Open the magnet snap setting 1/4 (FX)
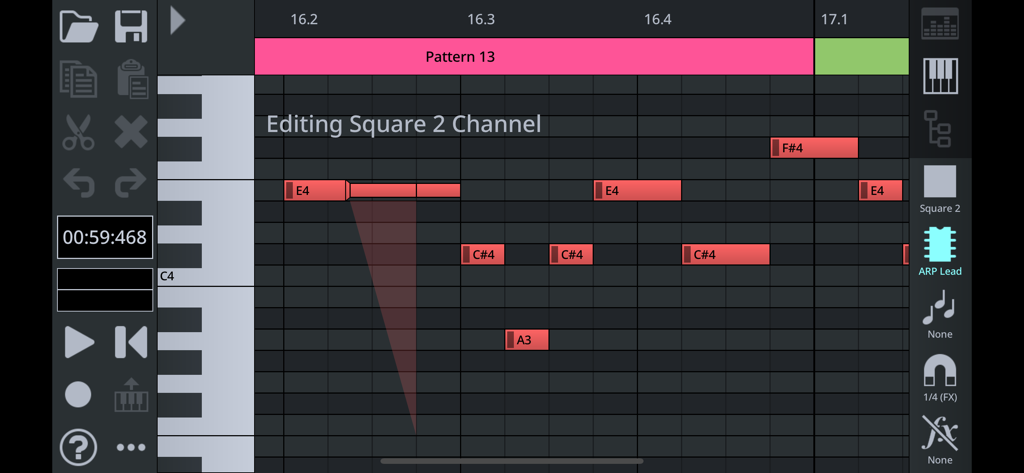The image size is (1024, 473). coord(940,378)
